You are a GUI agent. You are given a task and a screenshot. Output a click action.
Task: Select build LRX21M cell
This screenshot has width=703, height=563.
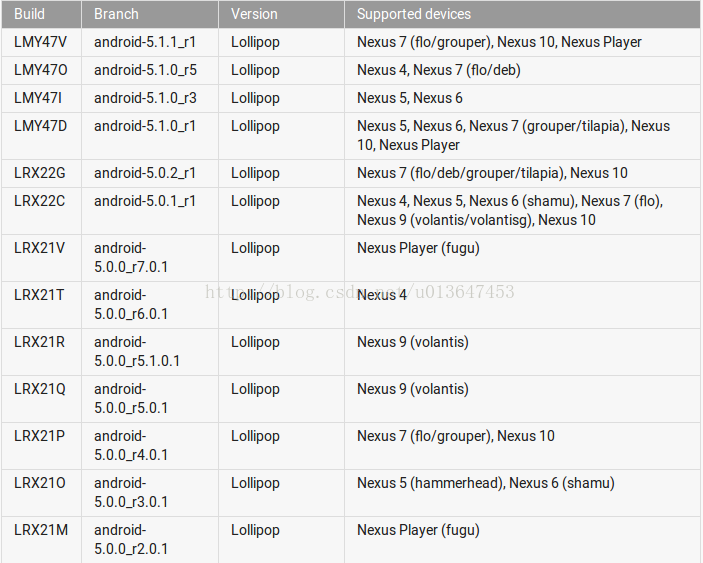(41, 540)
